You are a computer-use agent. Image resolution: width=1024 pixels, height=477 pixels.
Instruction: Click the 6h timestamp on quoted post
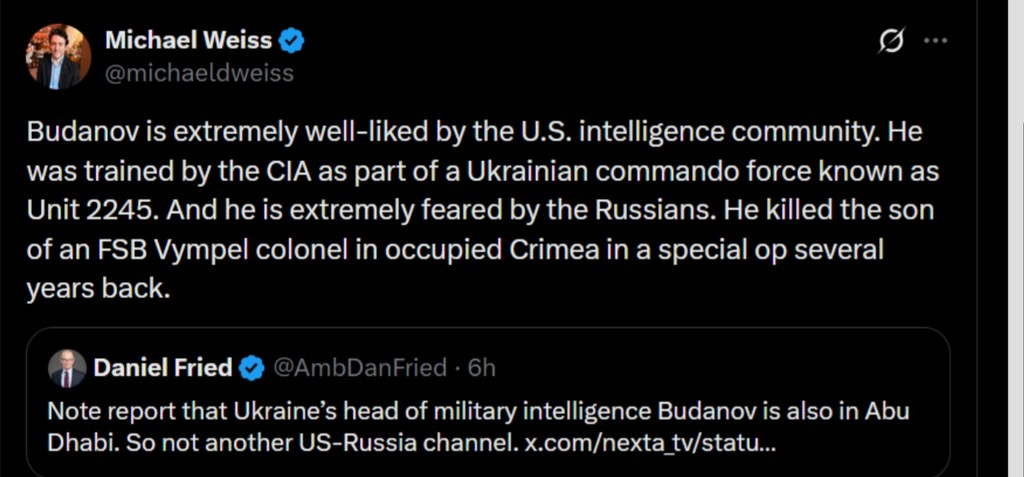pos(481,369)
